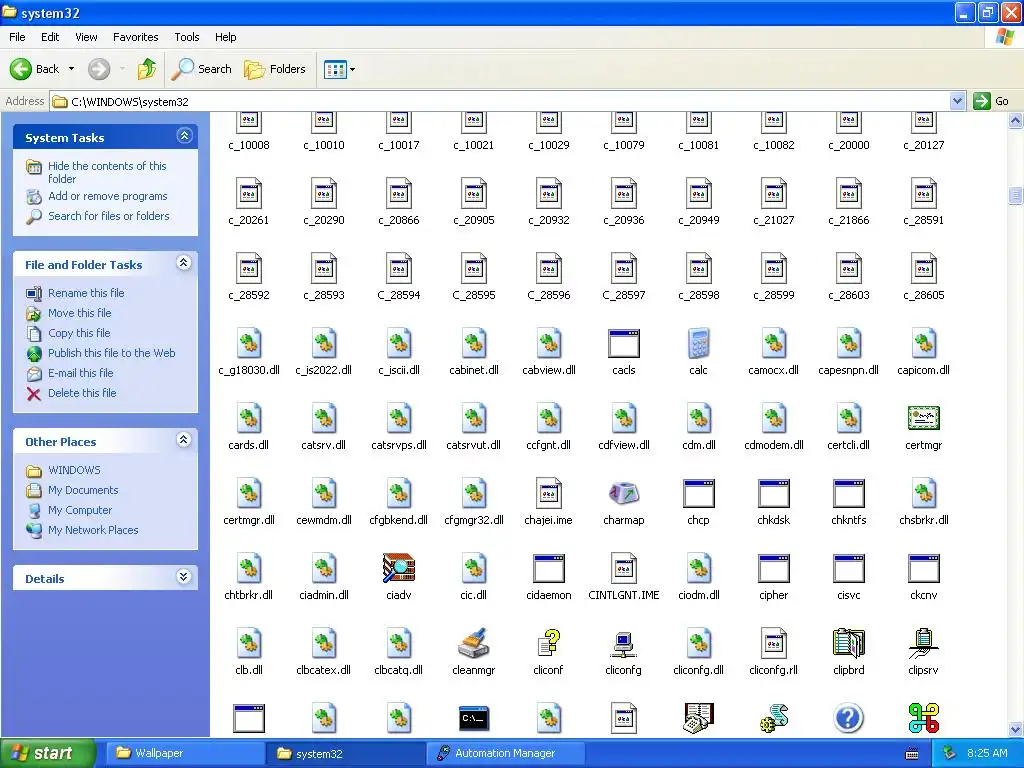Select the clipbrd clipboard viewer icon

tap(848, 643)
